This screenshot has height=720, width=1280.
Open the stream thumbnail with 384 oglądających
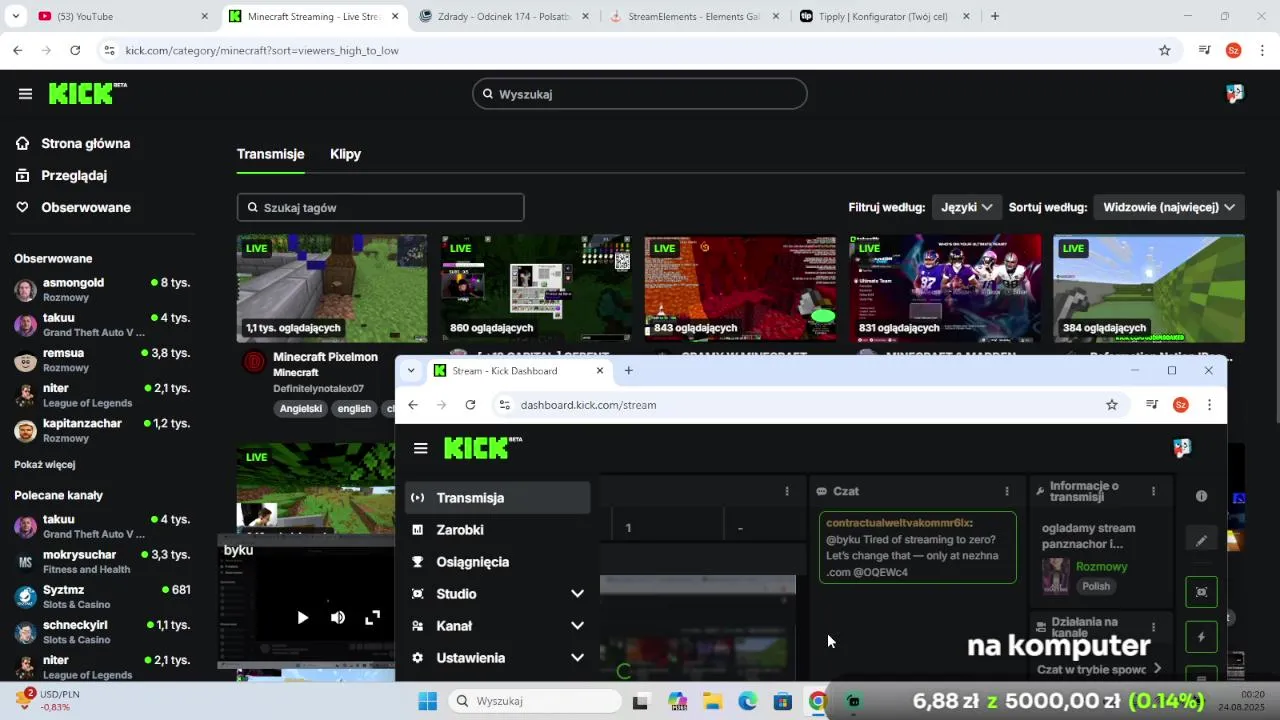point(1149,289)
